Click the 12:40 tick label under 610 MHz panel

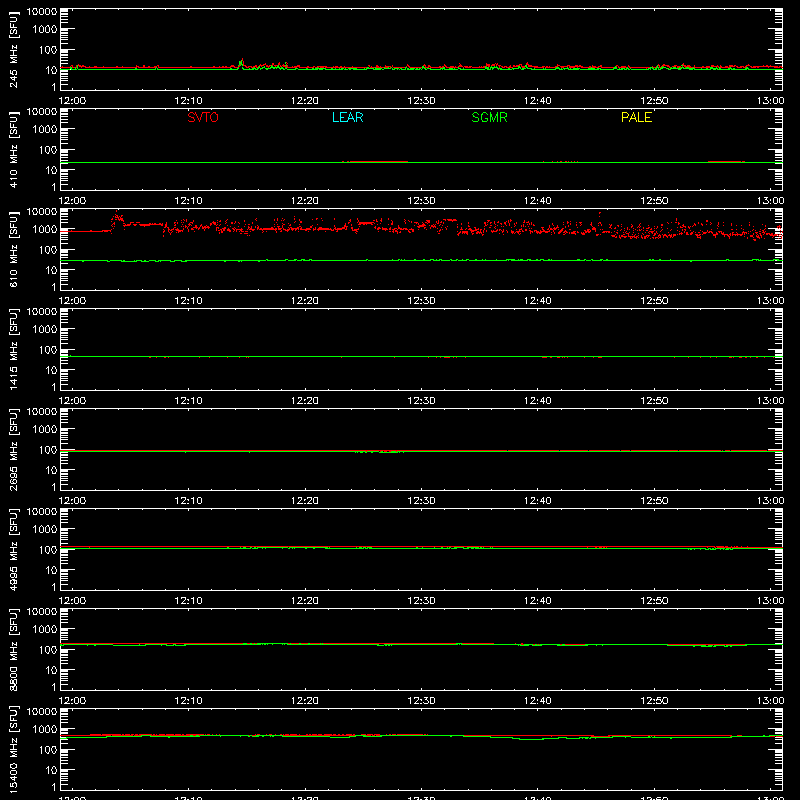point(537,301)
